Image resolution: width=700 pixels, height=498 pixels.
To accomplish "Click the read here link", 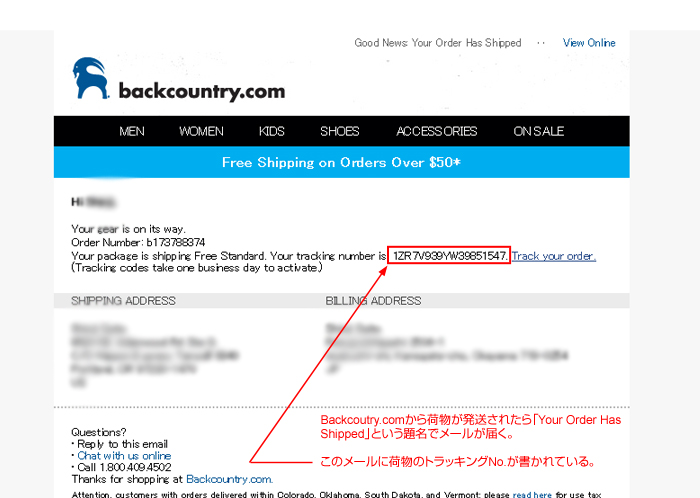I will tap(532, 494).
